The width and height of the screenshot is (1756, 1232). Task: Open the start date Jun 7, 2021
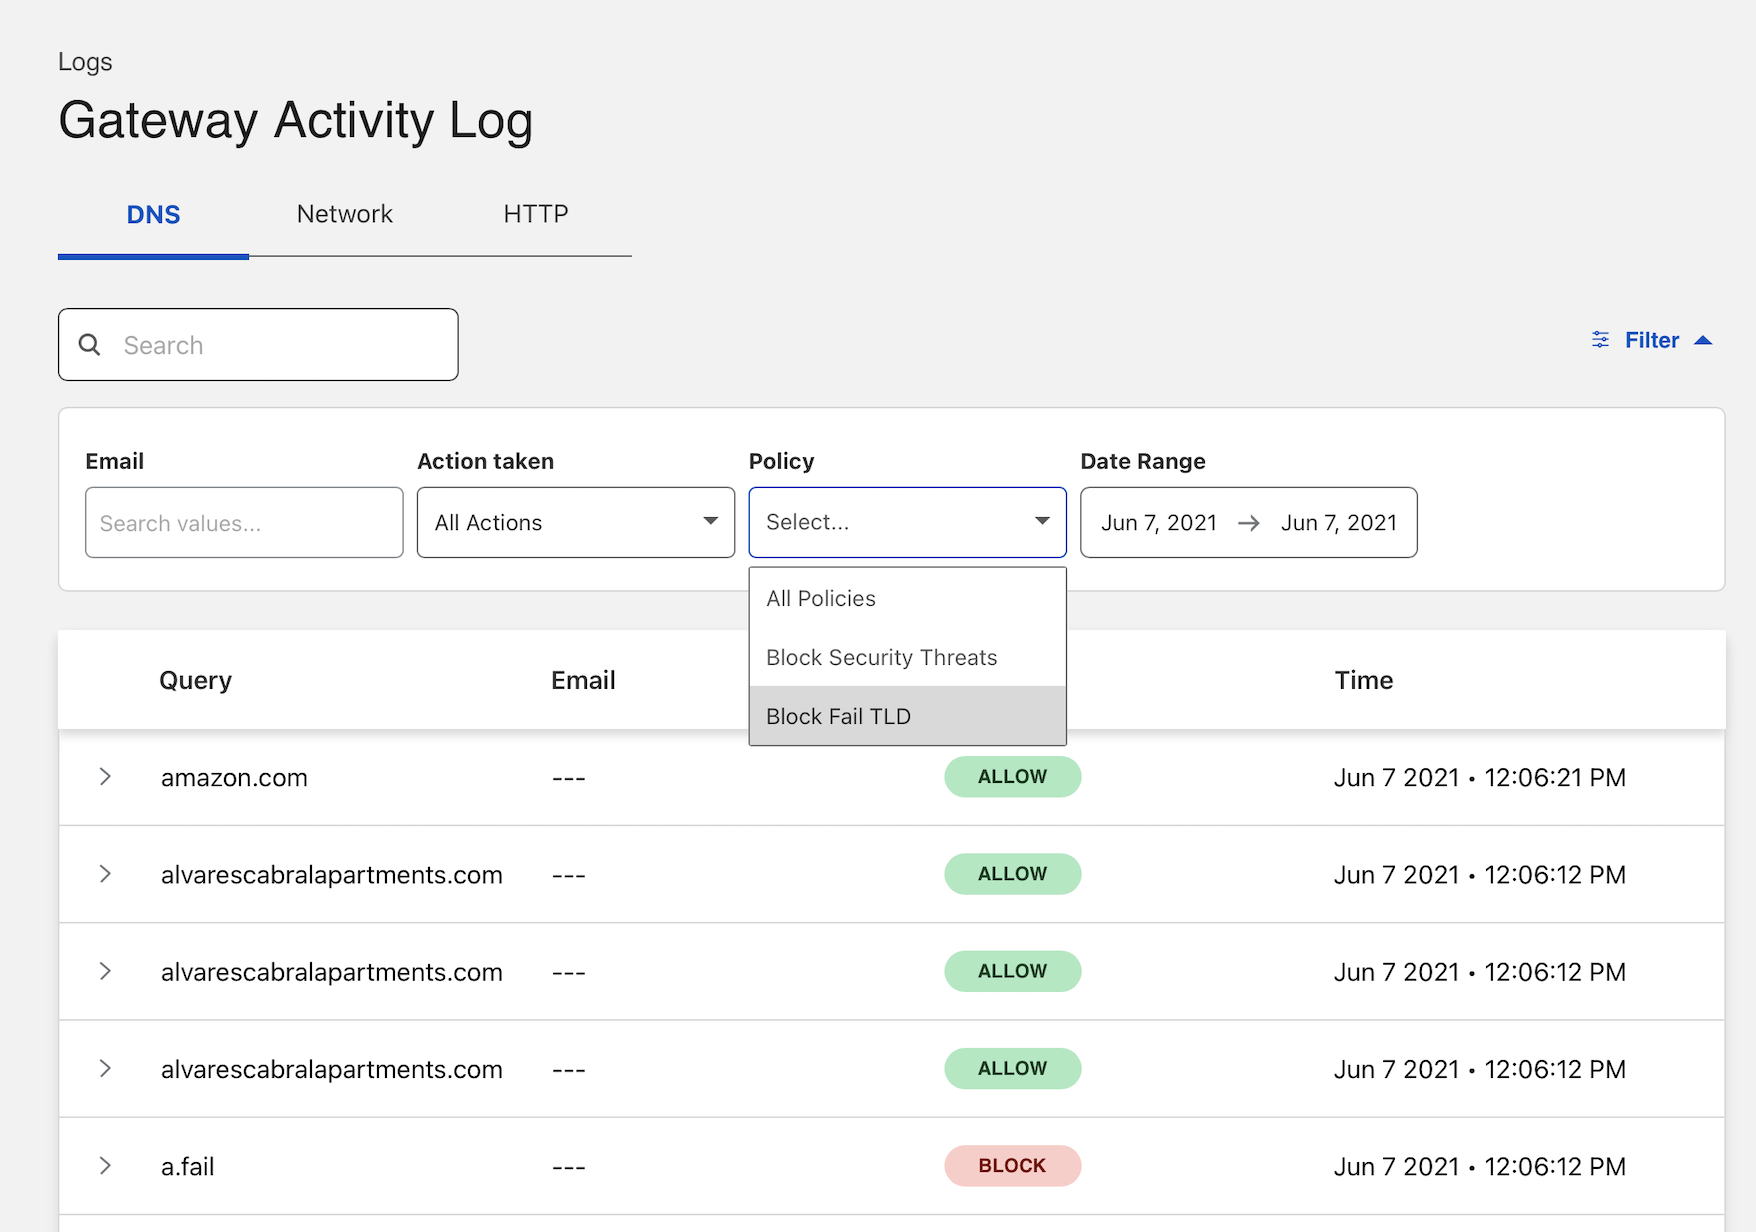pos(1158,523)
